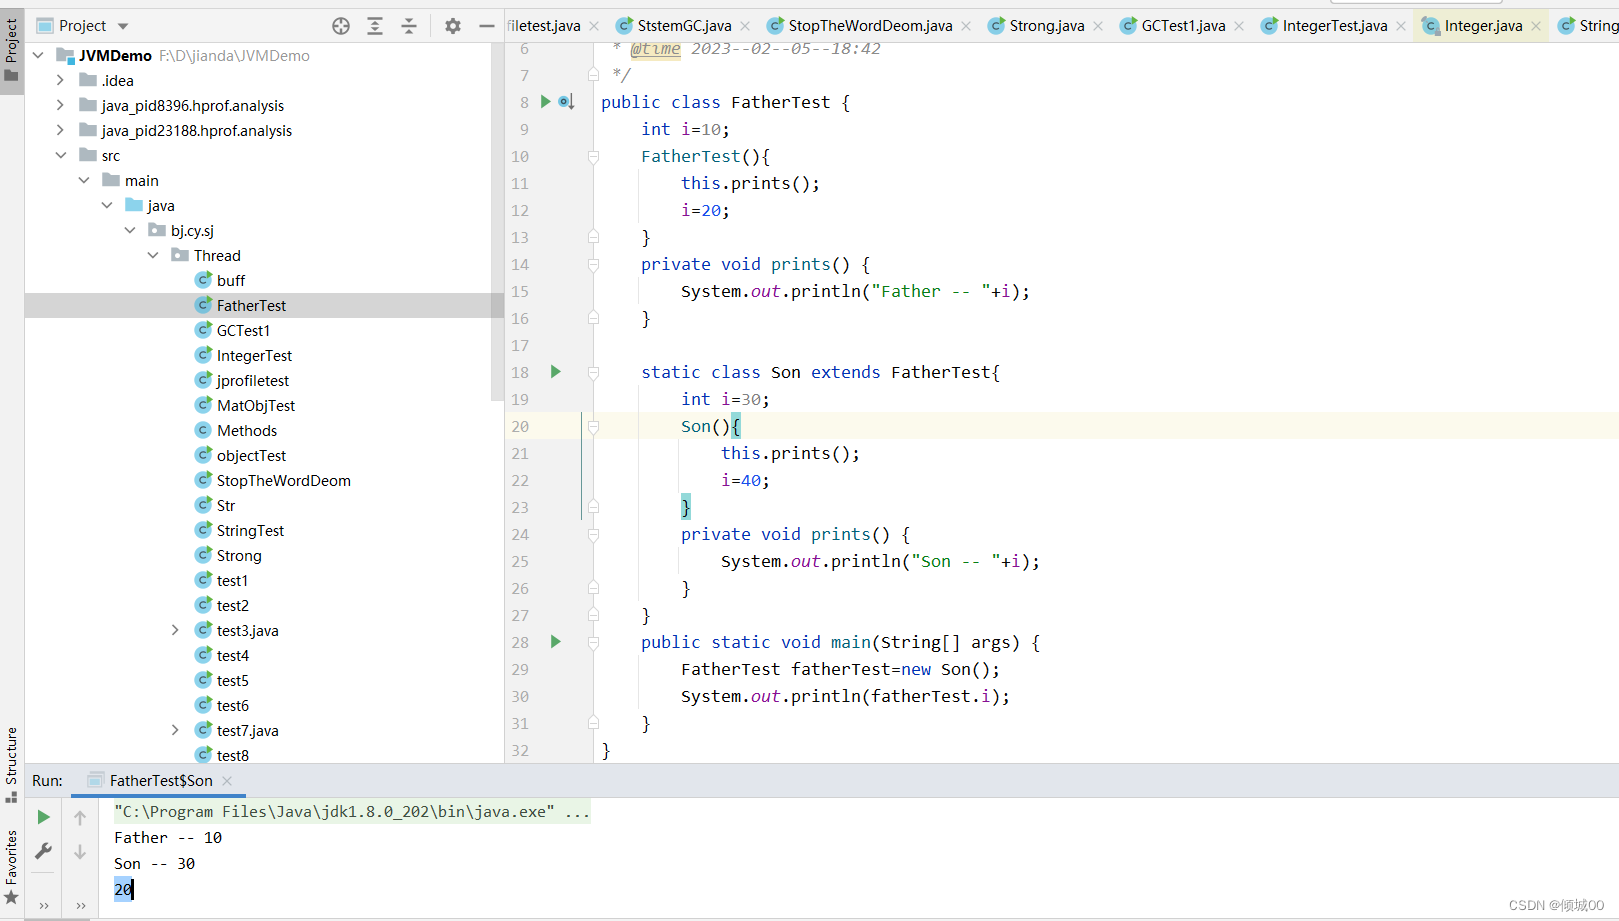This screenshot has height=921, width=1619.
Task: Run FatherTest class from line 8 gutter
Action: [x=545, y=101]
